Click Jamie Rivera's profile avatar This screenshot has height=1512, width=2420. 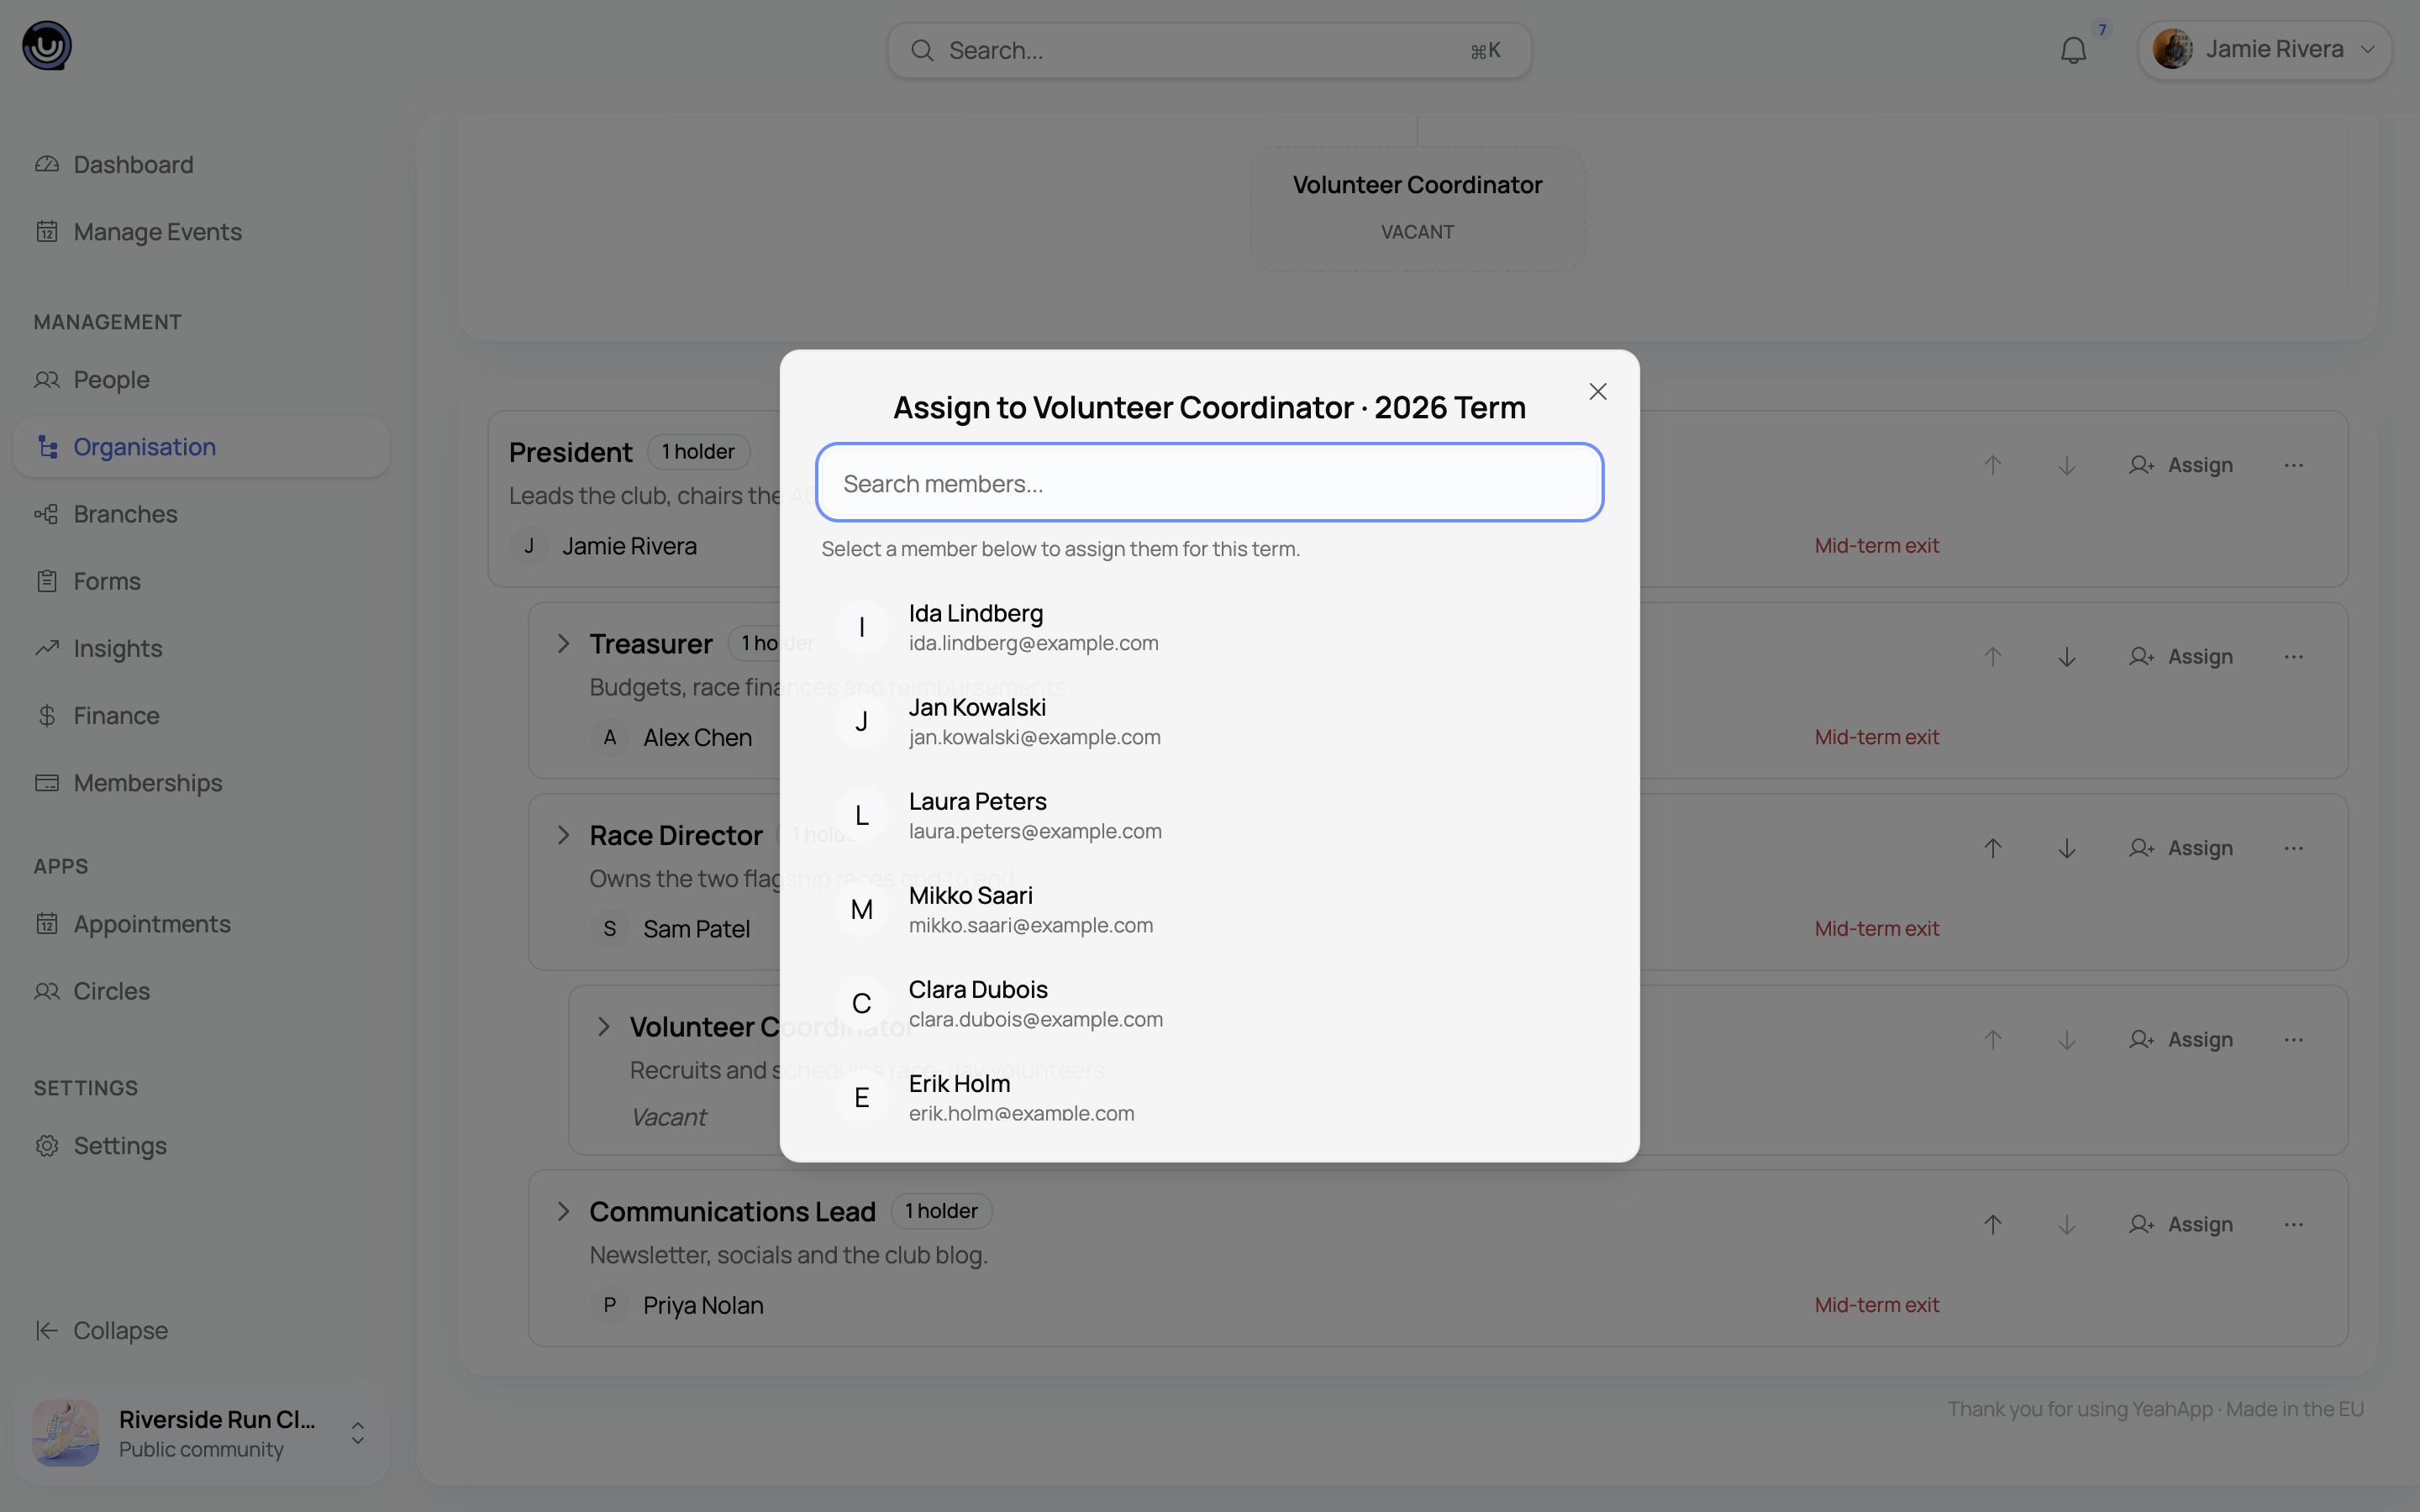pyautogui.click(x=2172, y=49)
